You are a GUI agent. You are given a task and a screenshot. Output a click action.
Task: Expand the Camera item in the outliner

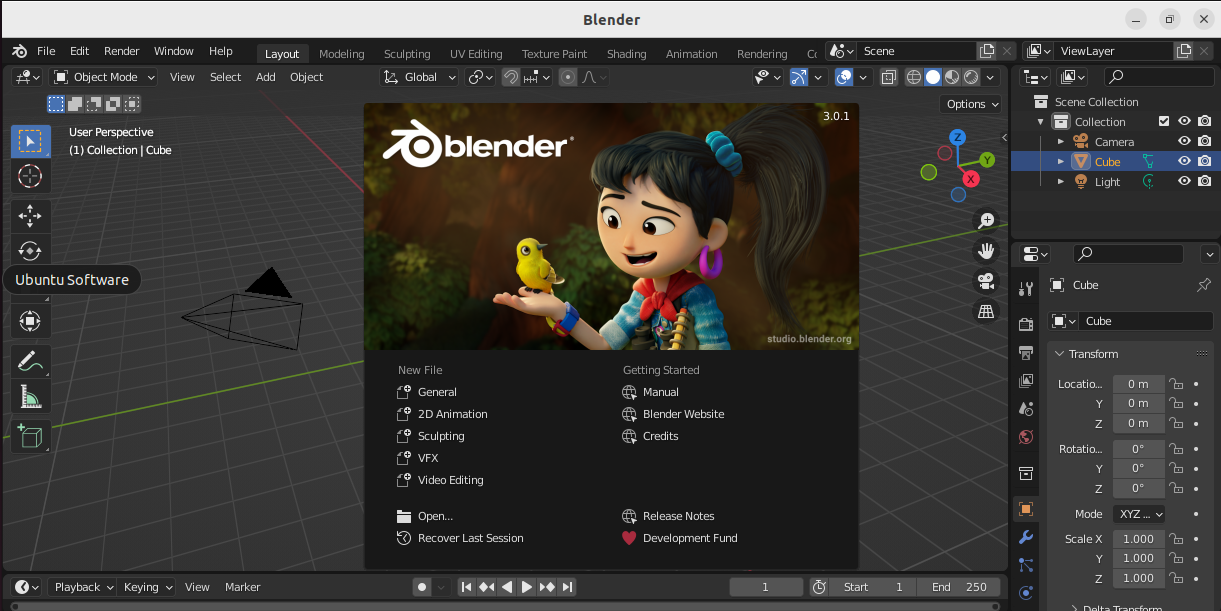tap(1061, 140)
